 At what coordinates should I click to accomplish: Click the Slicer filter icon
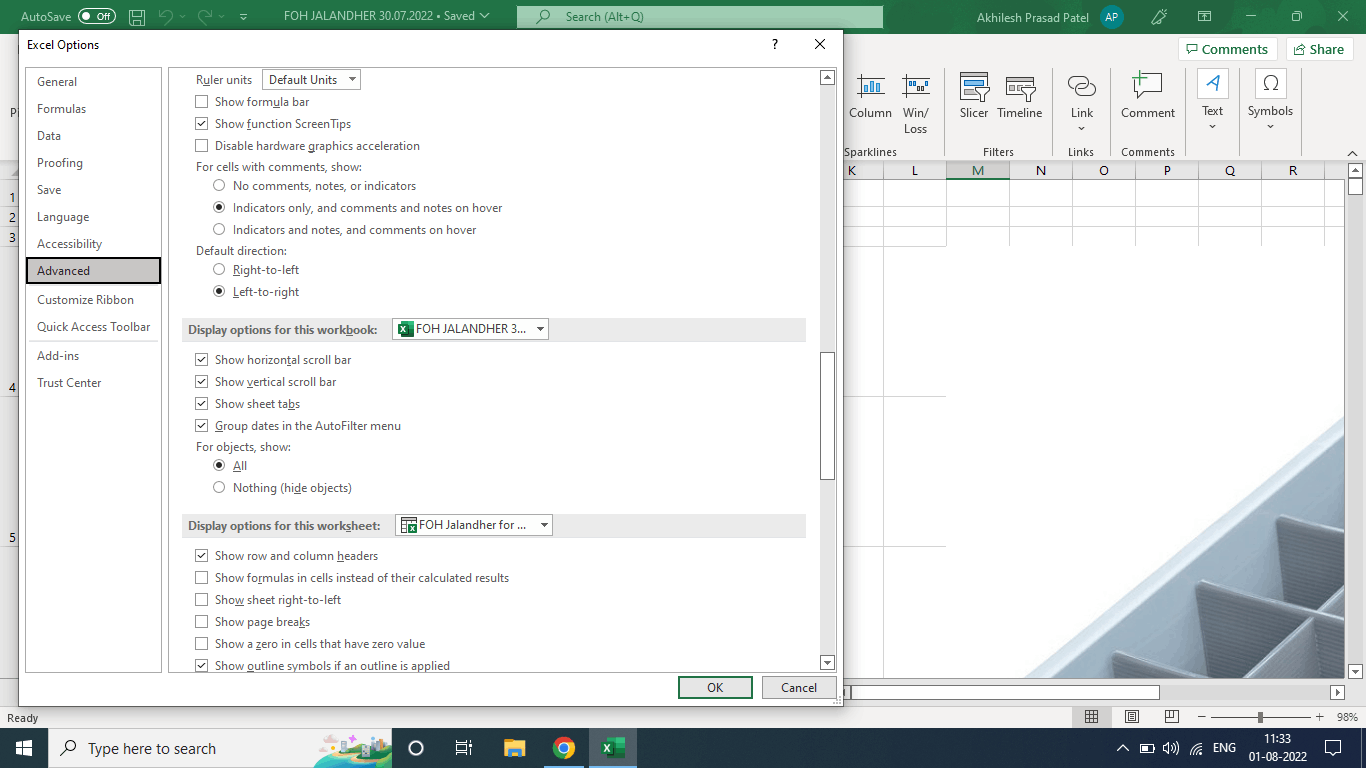[974, 98]
